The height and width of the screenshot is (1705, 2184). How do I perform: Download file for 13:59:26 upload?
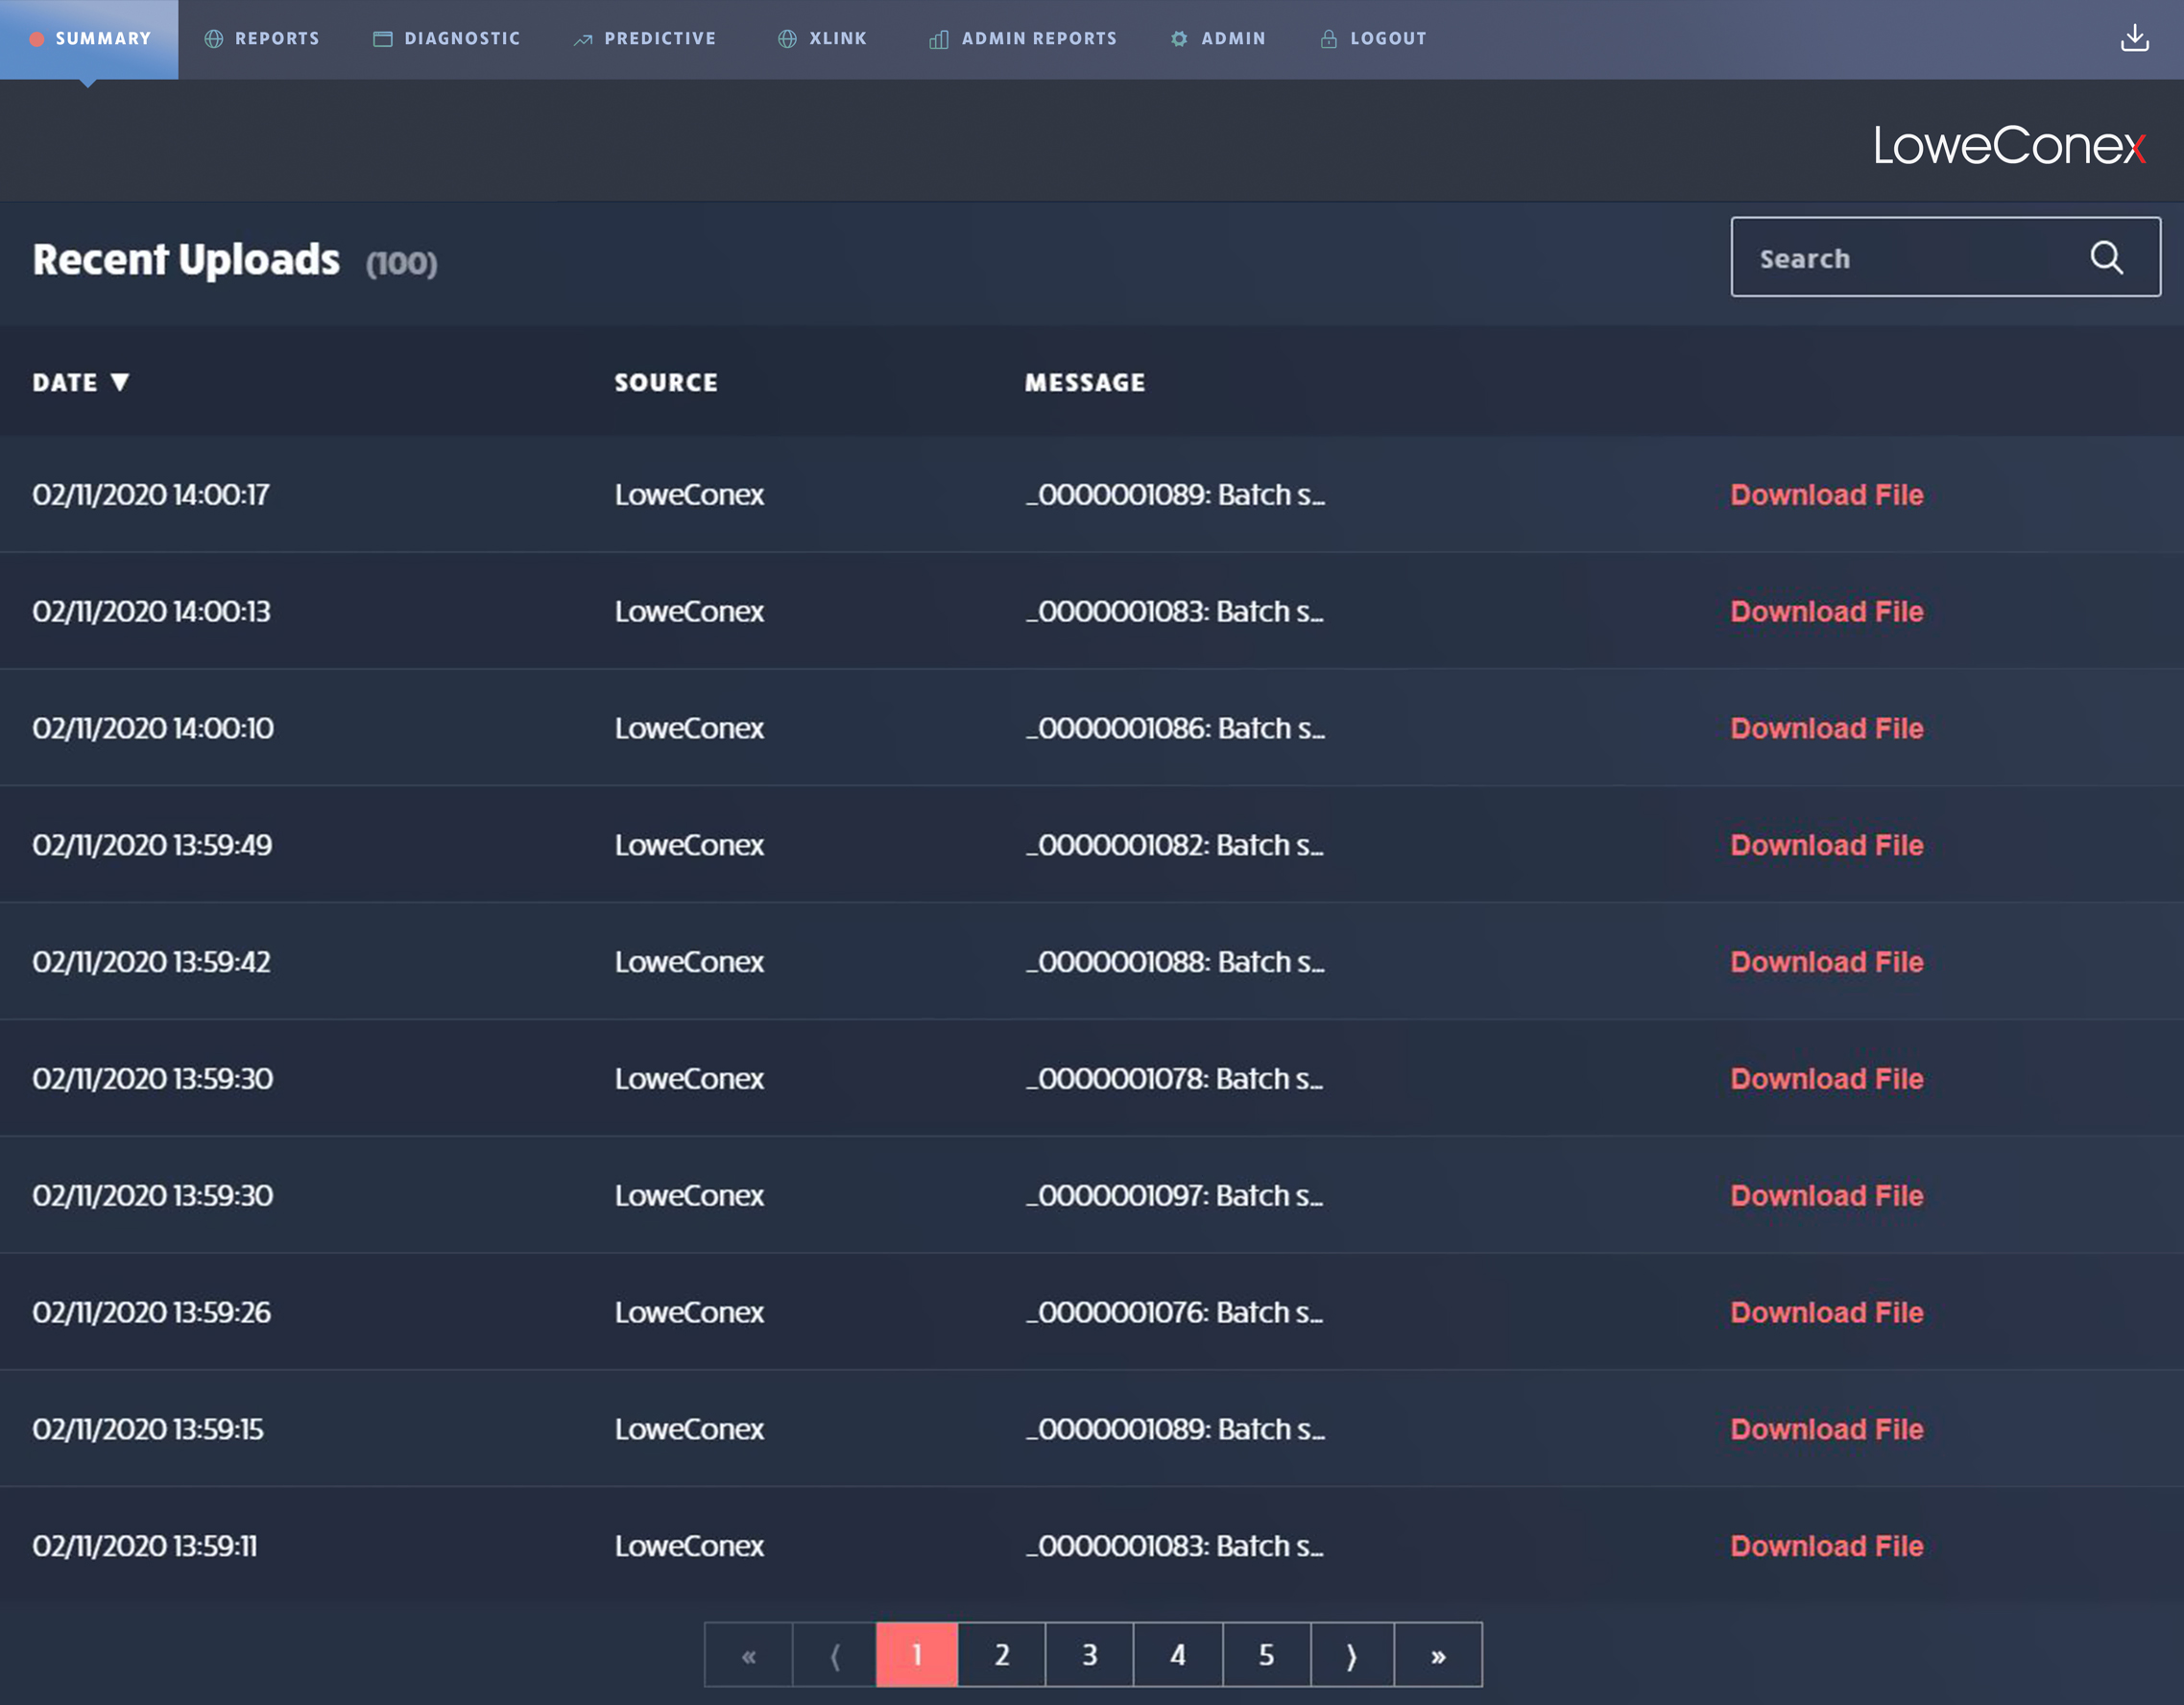tap(1826, 1312)
